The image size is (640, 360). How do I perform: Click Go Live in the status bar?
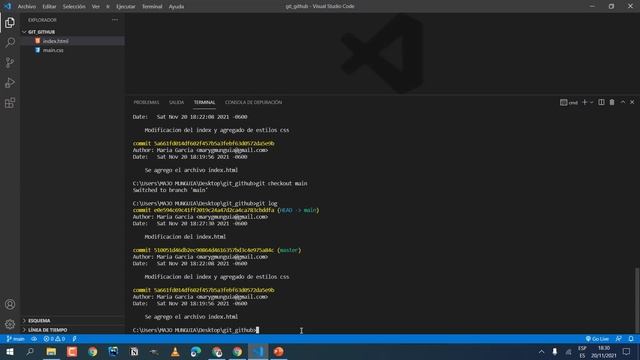[x=597, y=339]
